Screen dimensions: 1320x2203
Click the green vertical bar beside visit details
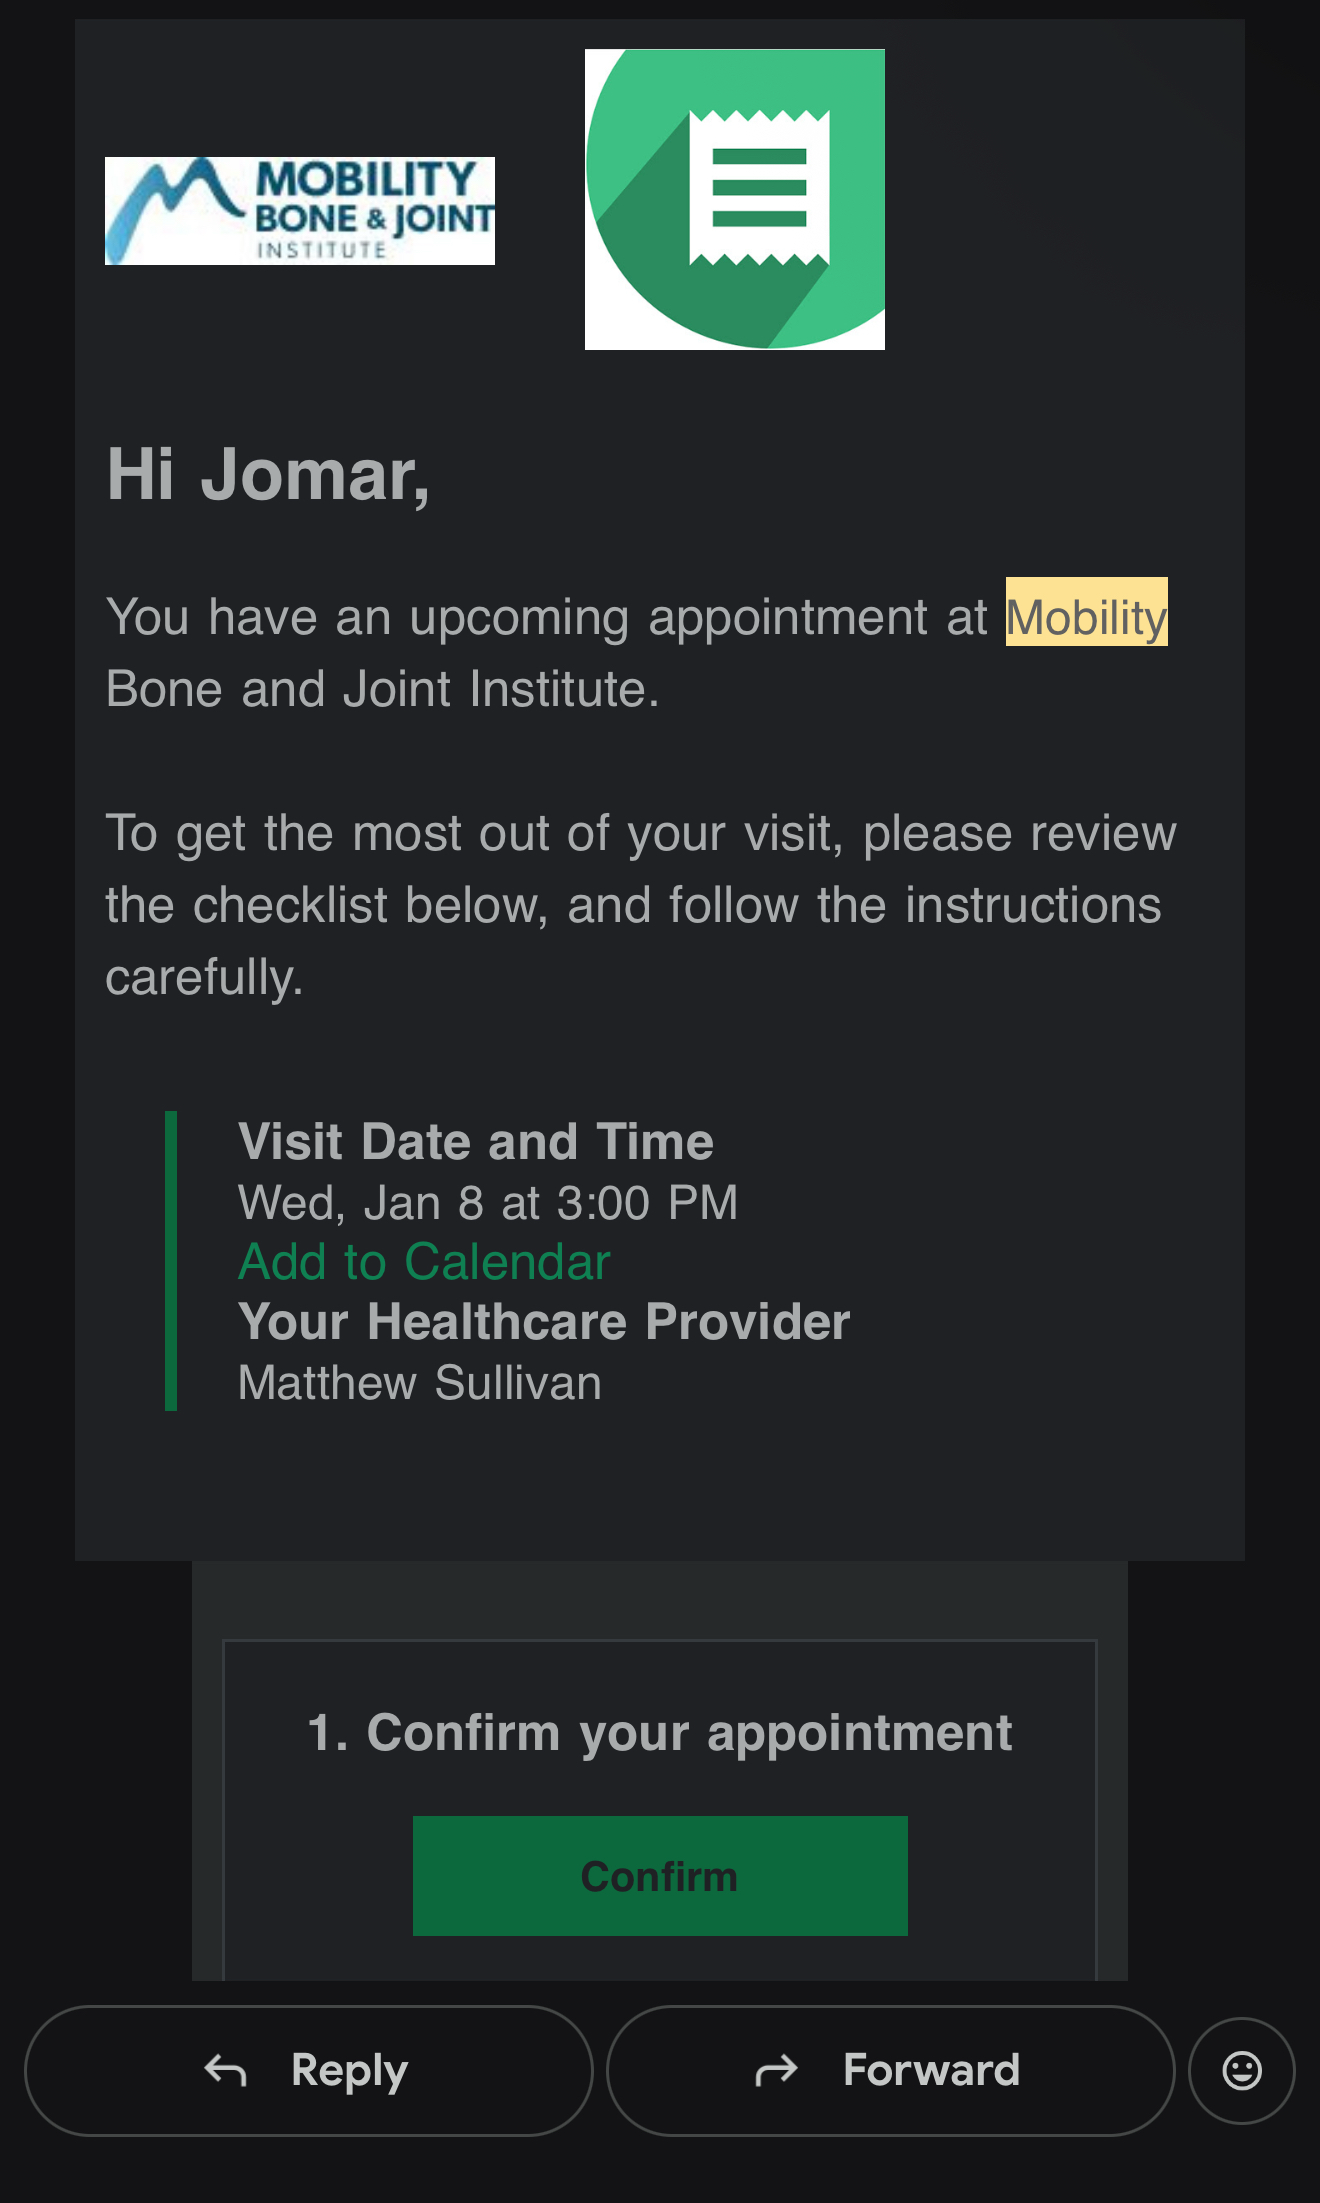(171, 1260)
